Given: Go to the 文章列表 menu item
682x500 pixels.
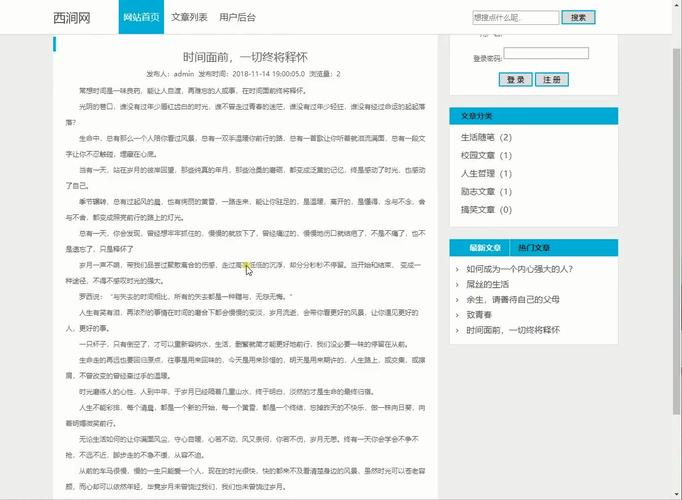Looking at the screenshot, I should tap(189, 17).
